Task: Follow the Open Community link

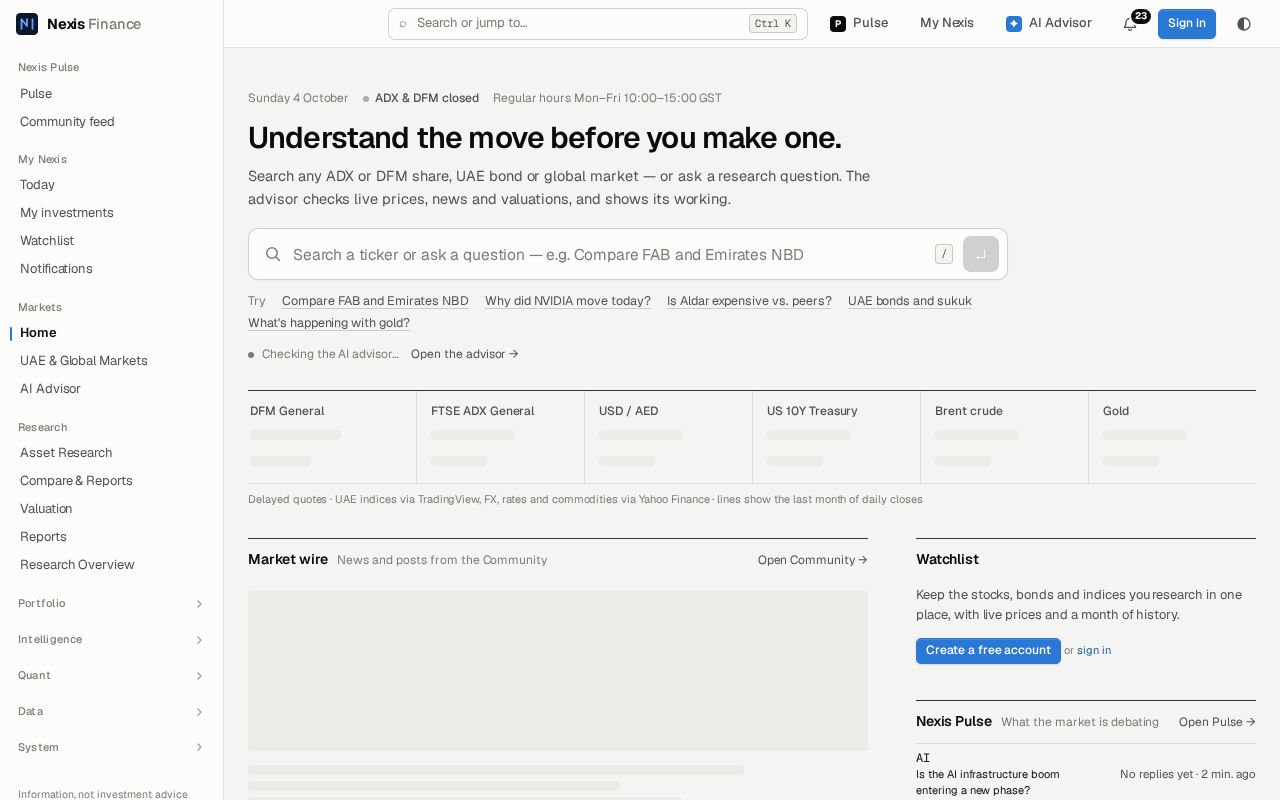Action: point(813,560)
